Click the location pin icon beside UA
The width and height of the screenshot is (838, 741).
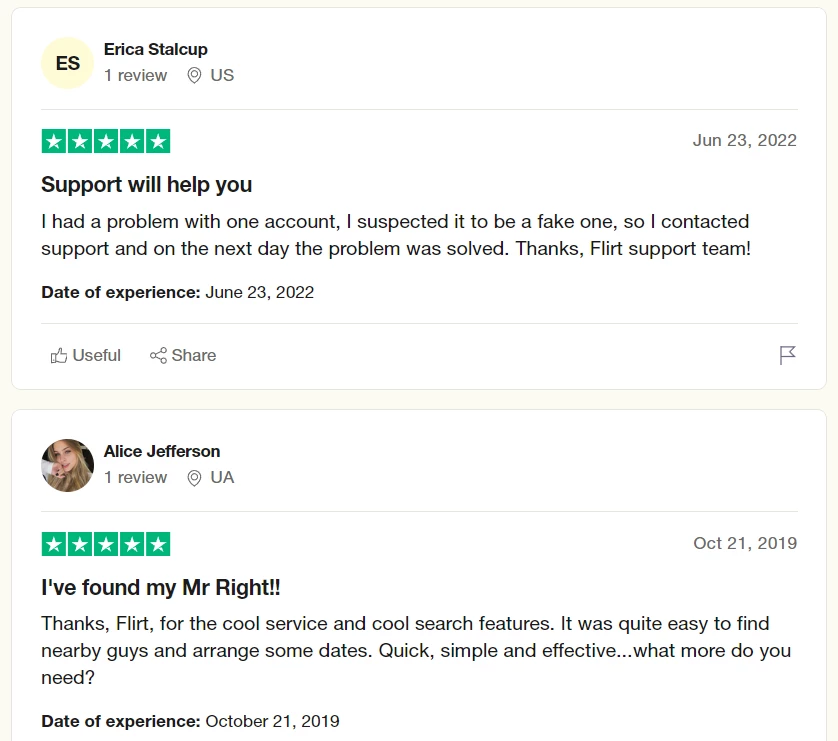(194, 478)
